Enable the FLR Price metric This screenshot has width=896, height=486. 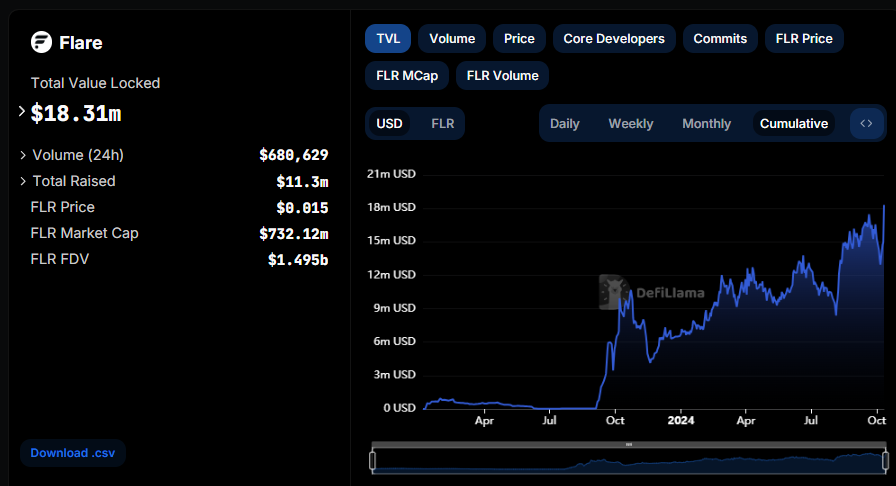pyautogui.click(x=804, y=39)
